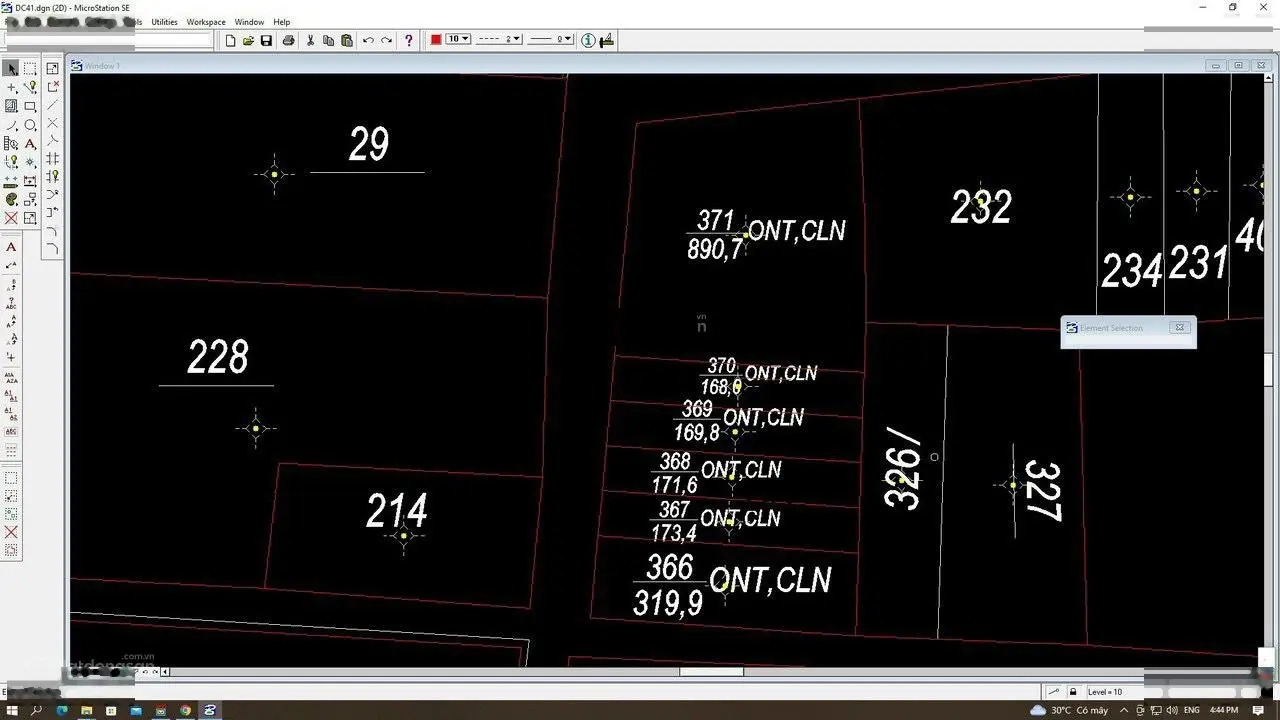Click the red active color swatch
The width and height of the screenshot is (1280, 720).
pyautogui.click(x=436, y=39)
